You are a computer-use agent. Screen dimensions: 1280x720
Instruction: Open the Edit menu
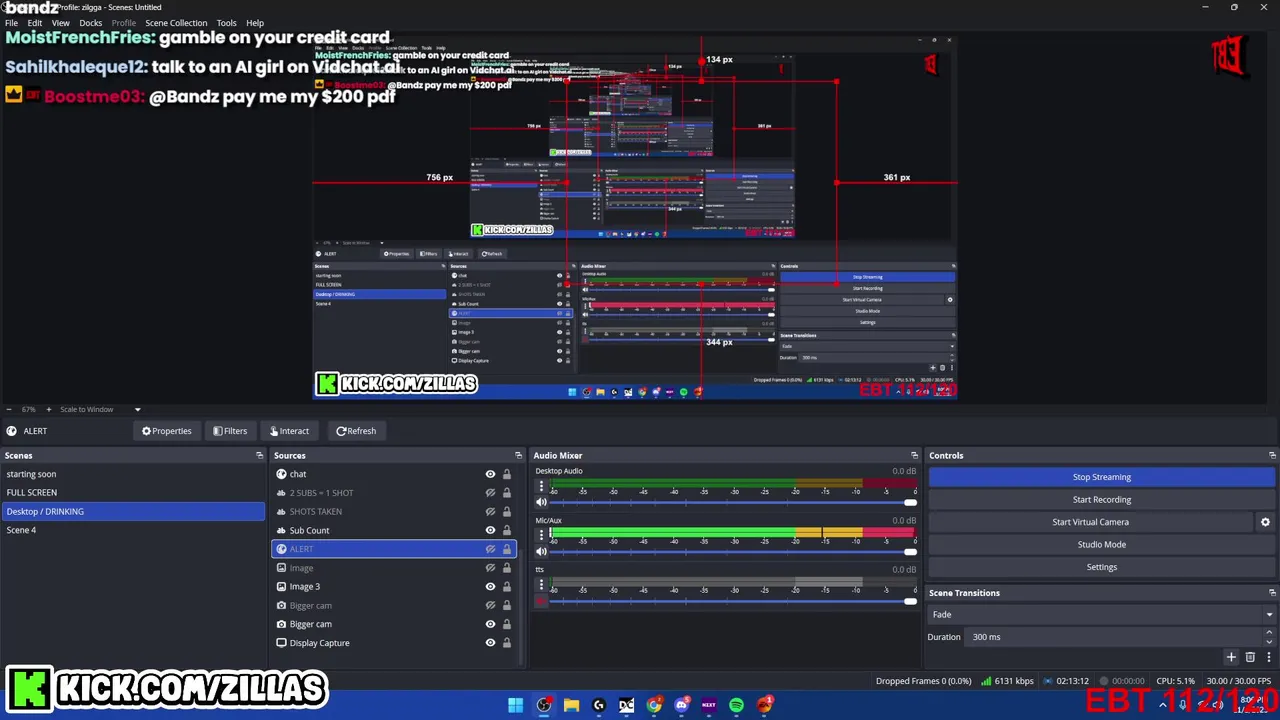point(35,23)
